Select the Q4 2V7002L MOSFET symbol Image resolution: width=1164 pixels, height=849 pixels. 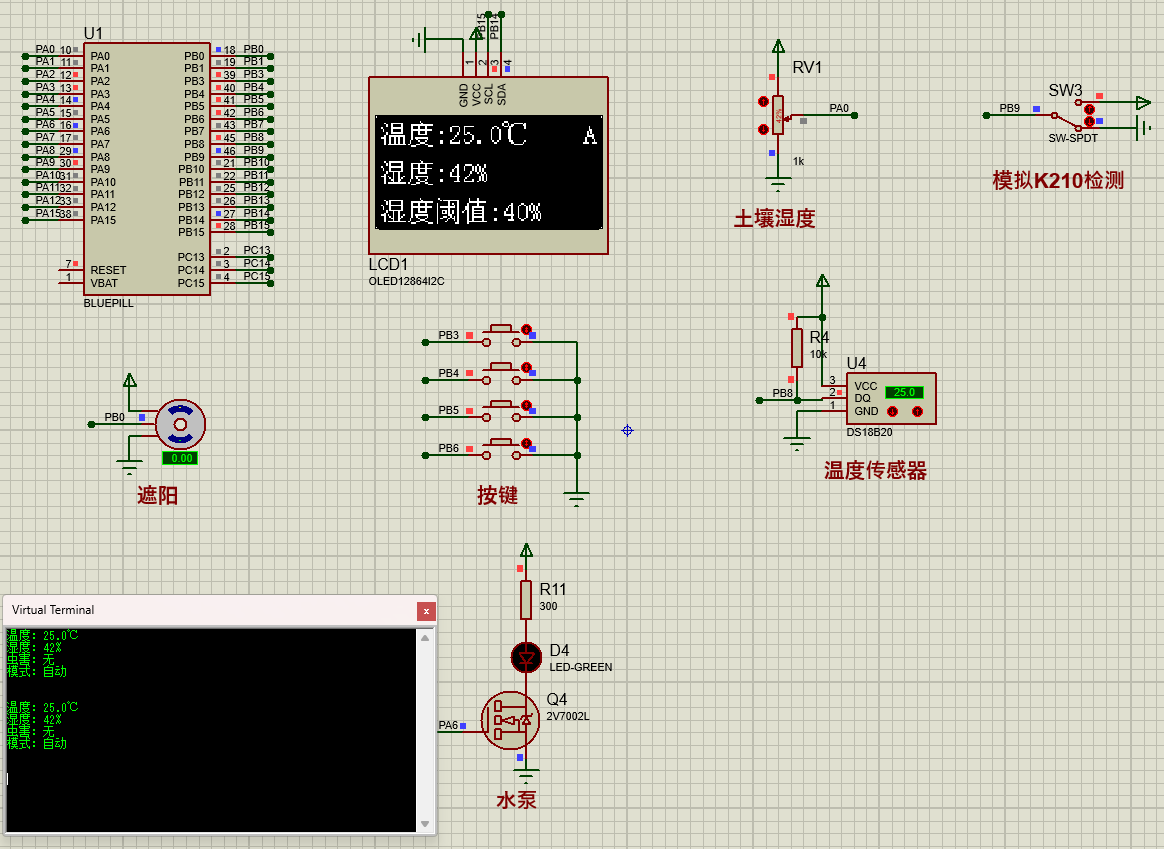tap(512, 720)
